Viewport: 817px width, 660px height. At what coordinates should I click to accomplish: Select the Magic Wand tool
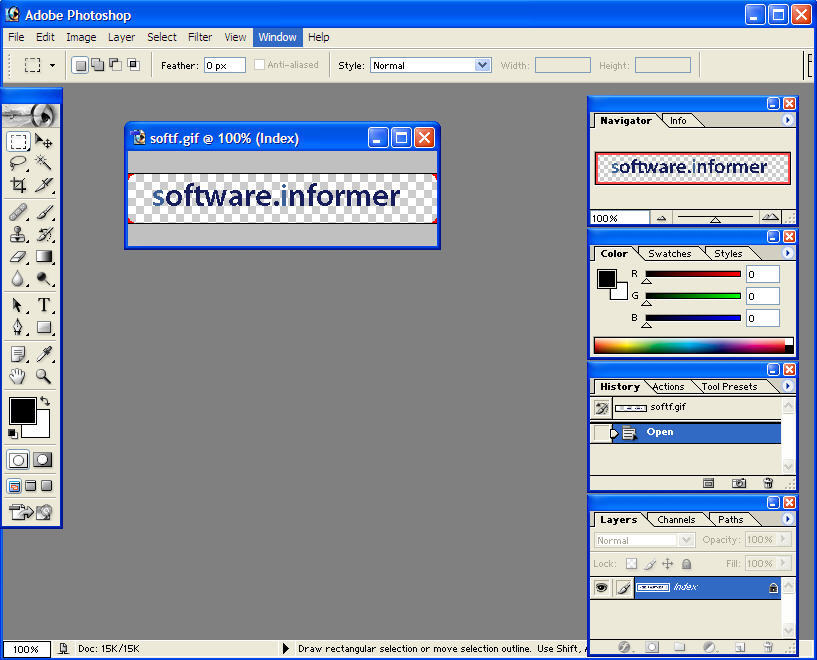point(44,163)
